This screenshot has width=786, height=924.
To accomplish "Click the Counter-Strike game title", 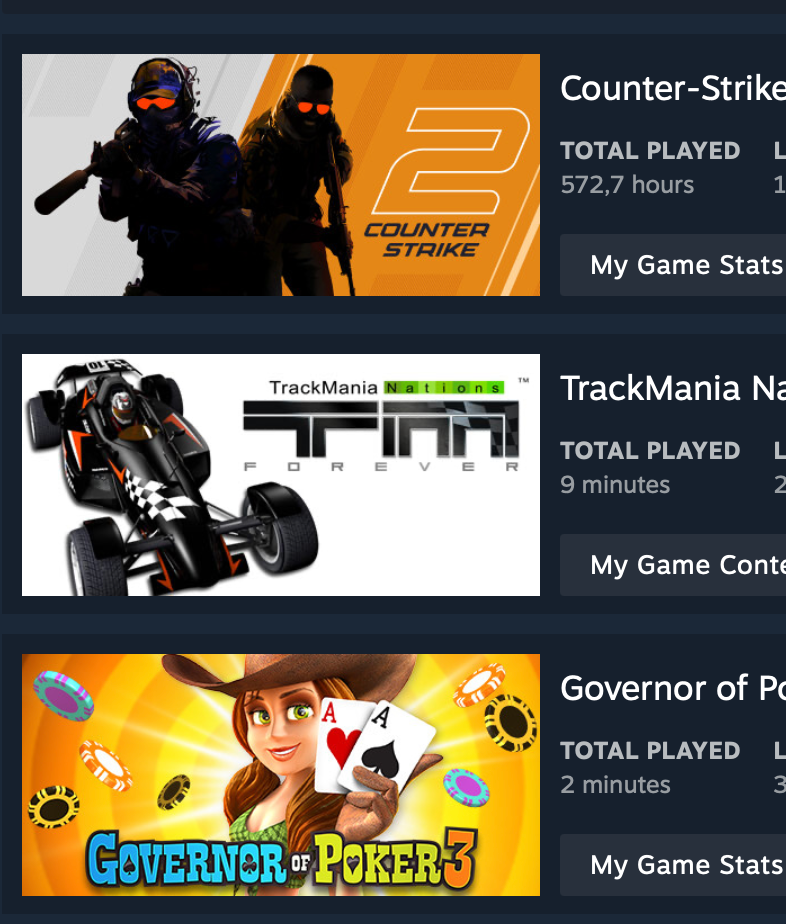I will click(x=673, y=88).
